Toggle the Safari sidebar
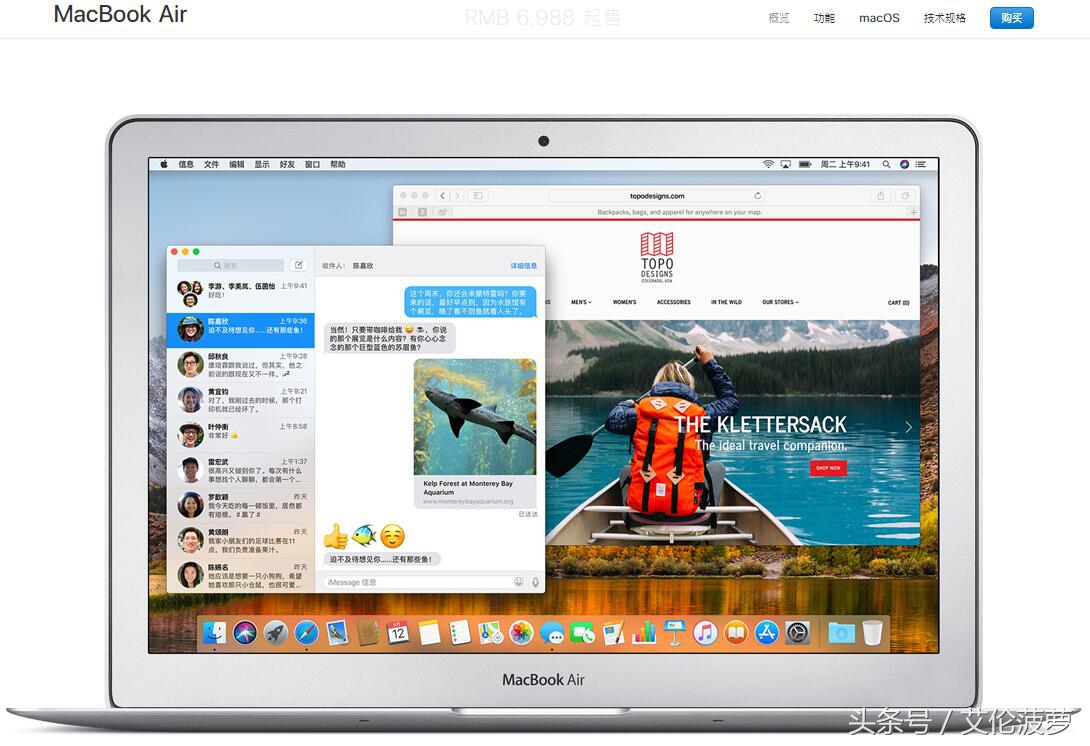 pyautogui.click(x=478, y=196)
